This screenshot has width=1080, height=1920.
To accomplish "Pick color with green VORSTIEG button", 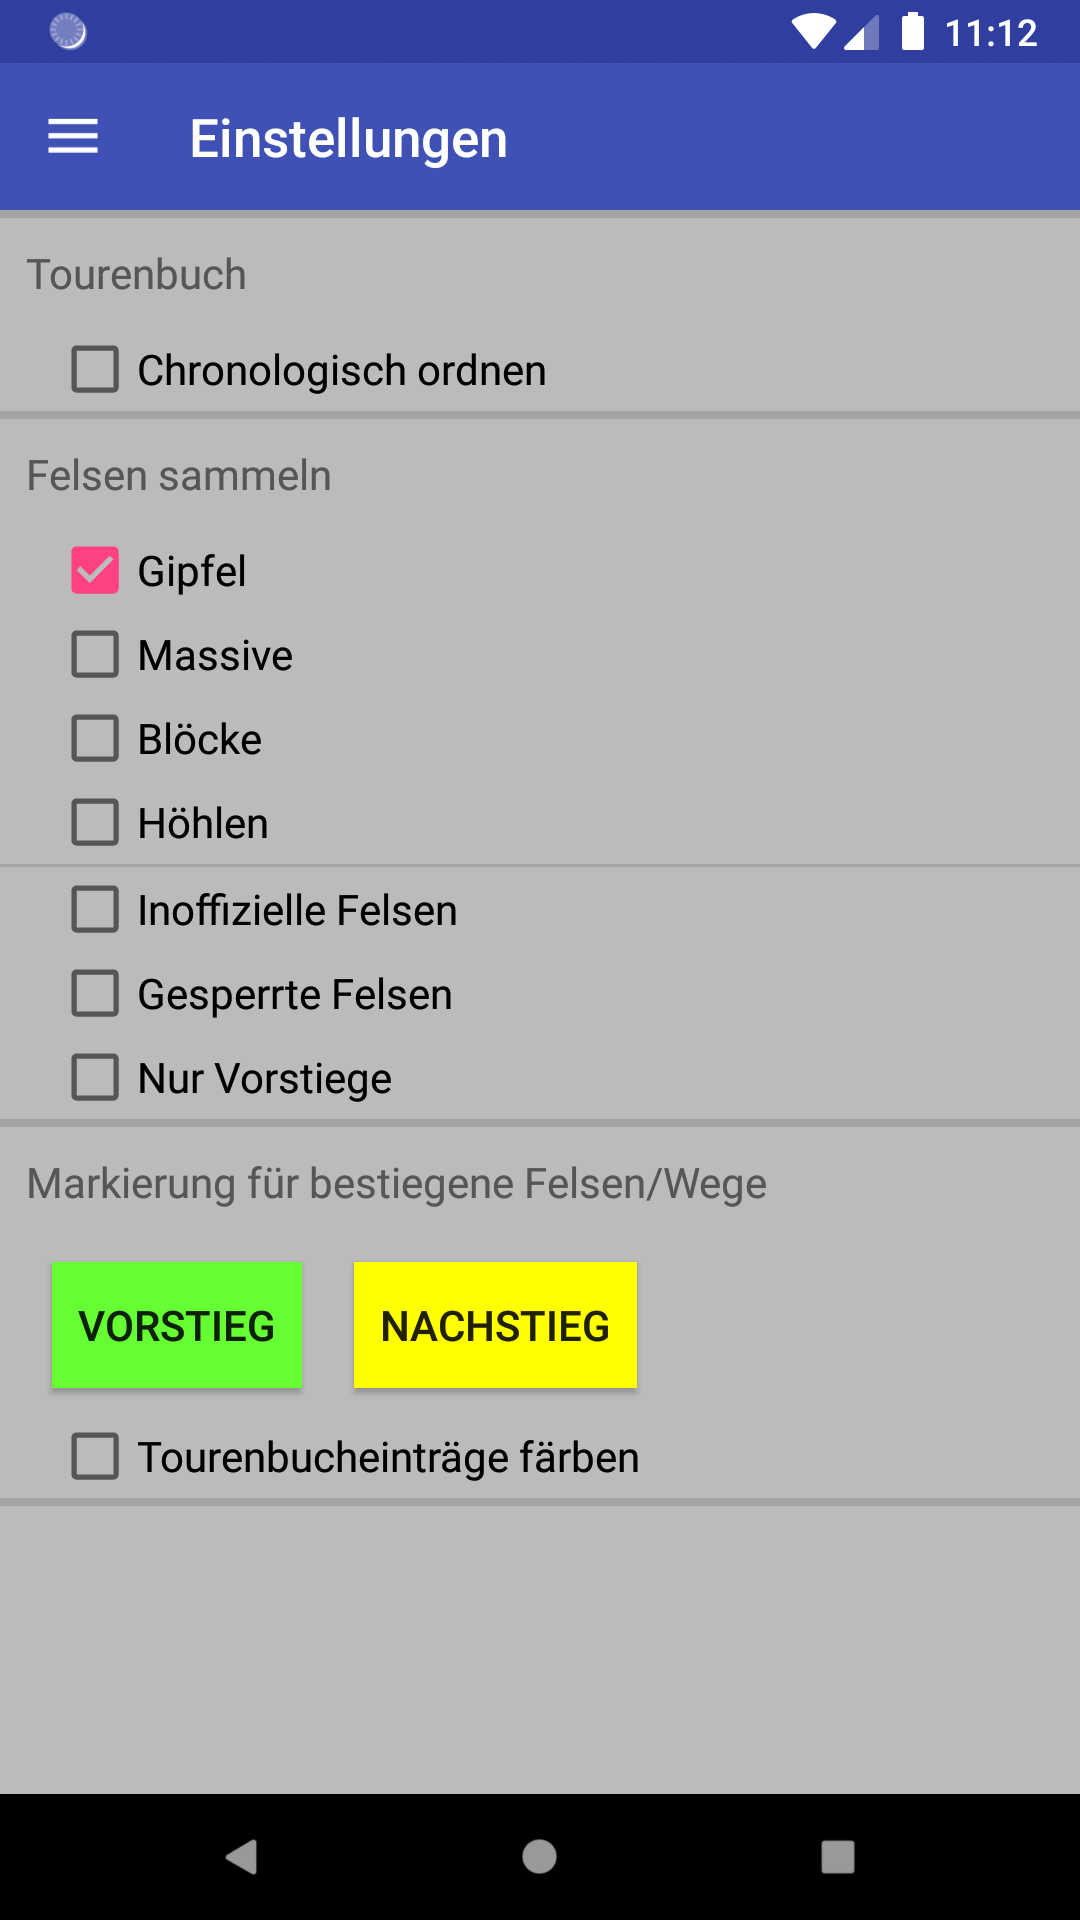I will coord(177,1325).
